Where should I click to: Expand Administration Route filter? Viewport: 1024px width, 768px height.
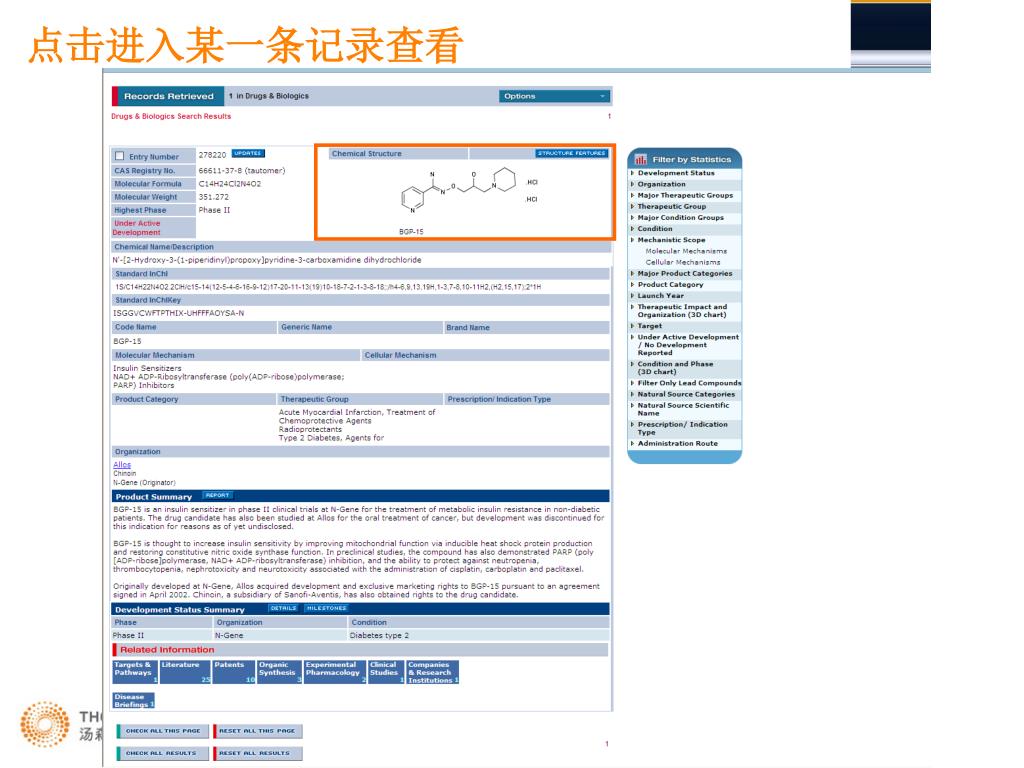[x=677, y=443]
